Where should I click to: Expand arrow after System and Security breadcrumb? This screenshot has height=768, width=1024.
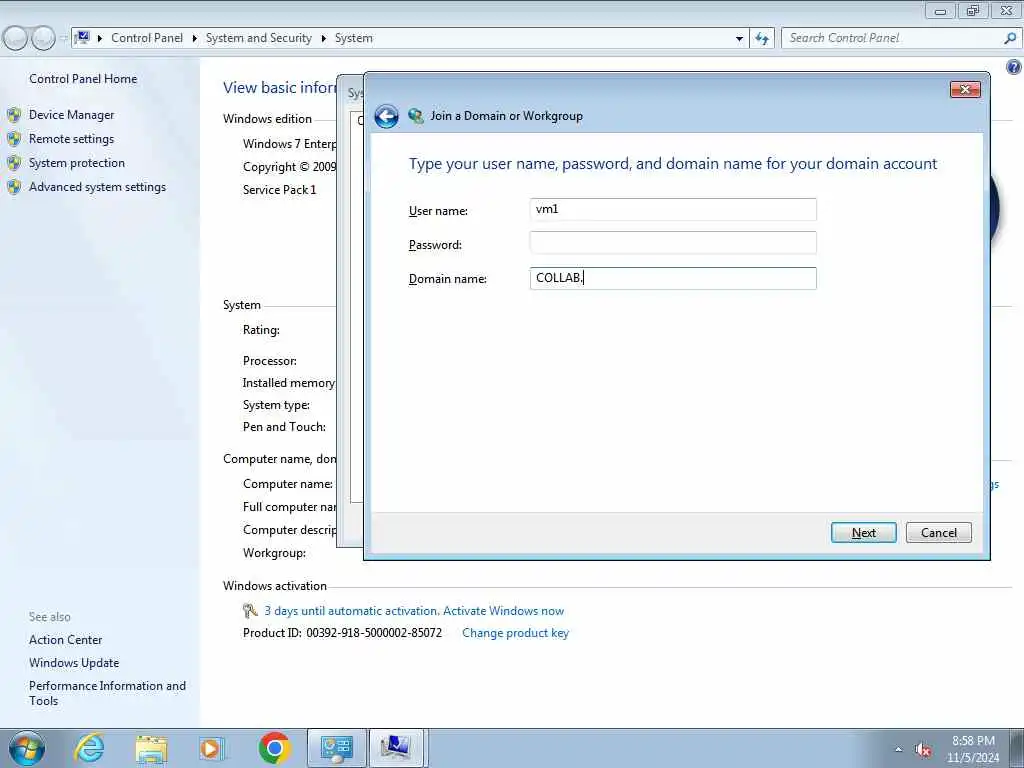[323, 39]
